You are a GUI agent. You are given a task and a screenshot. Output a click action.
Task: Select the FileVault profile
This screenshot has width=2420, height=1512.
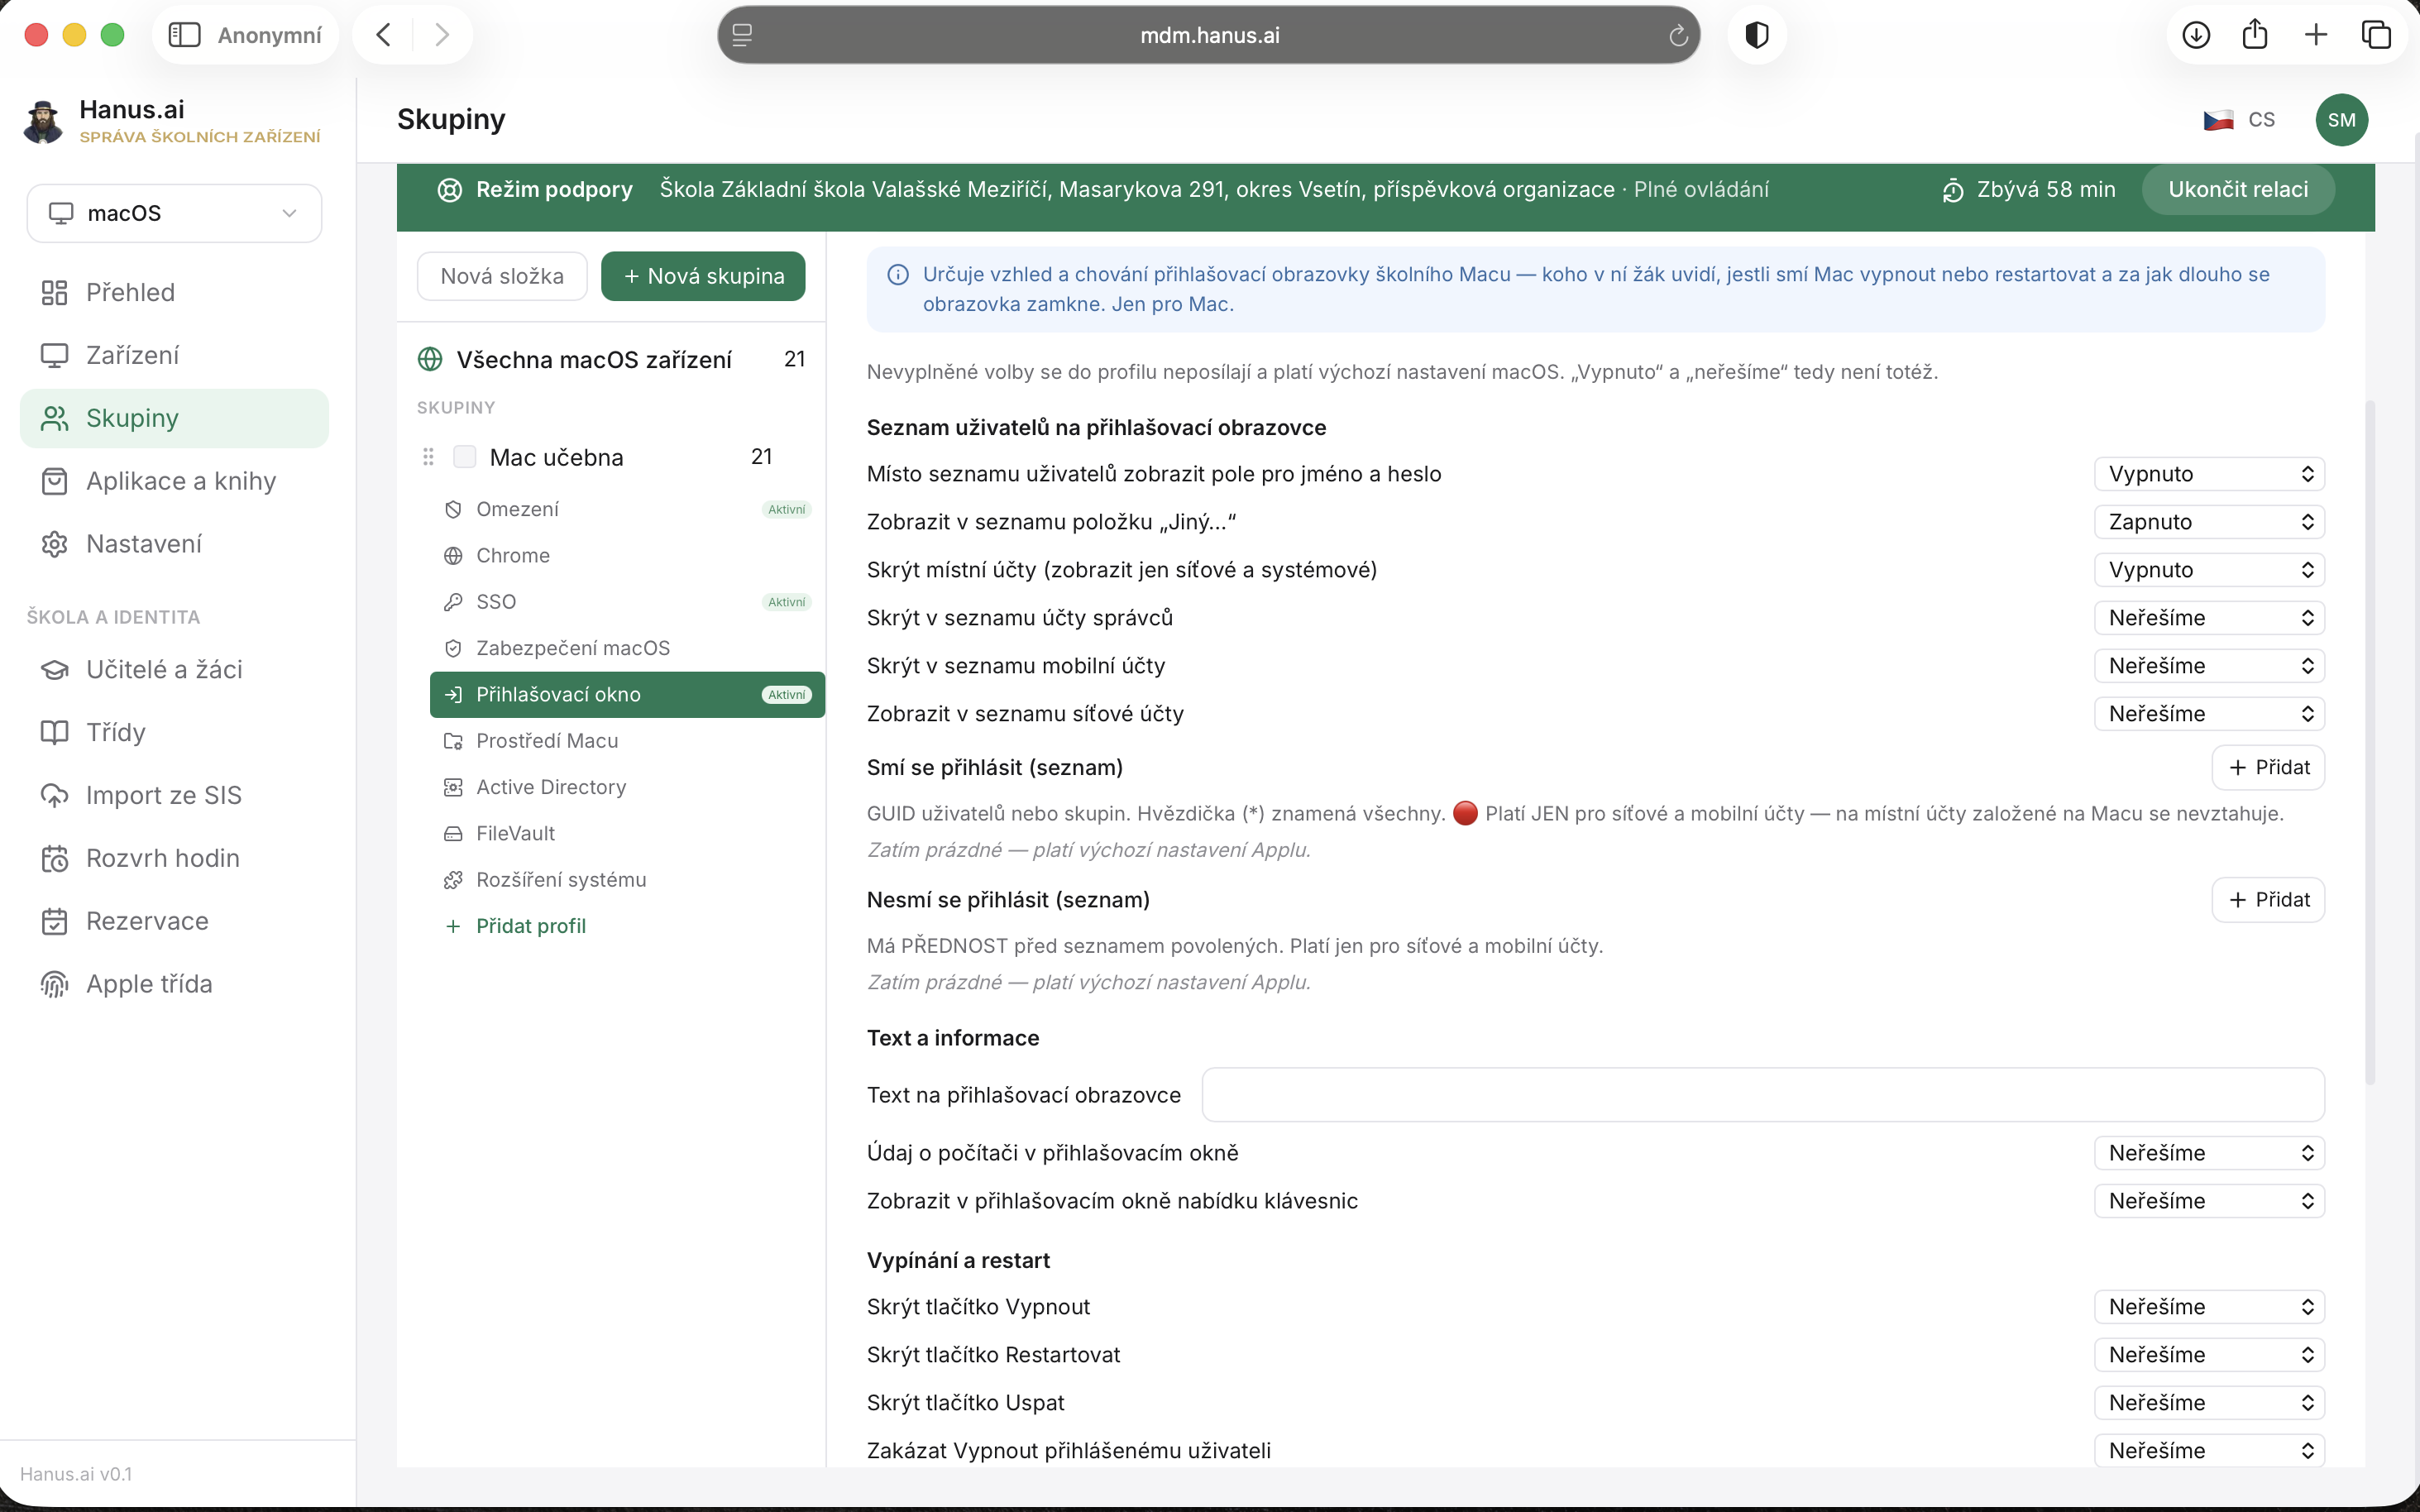(627, 833)
